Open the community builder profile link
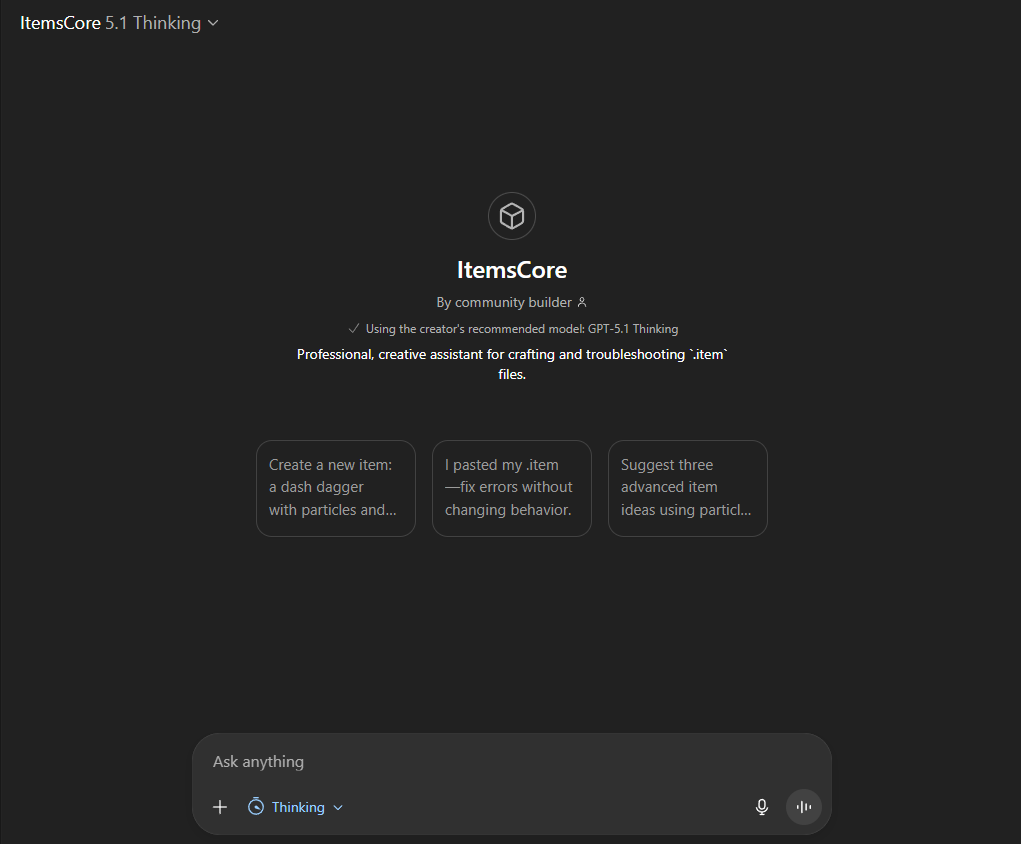This screenshot has width=1021, height=844. pos(503,302)
